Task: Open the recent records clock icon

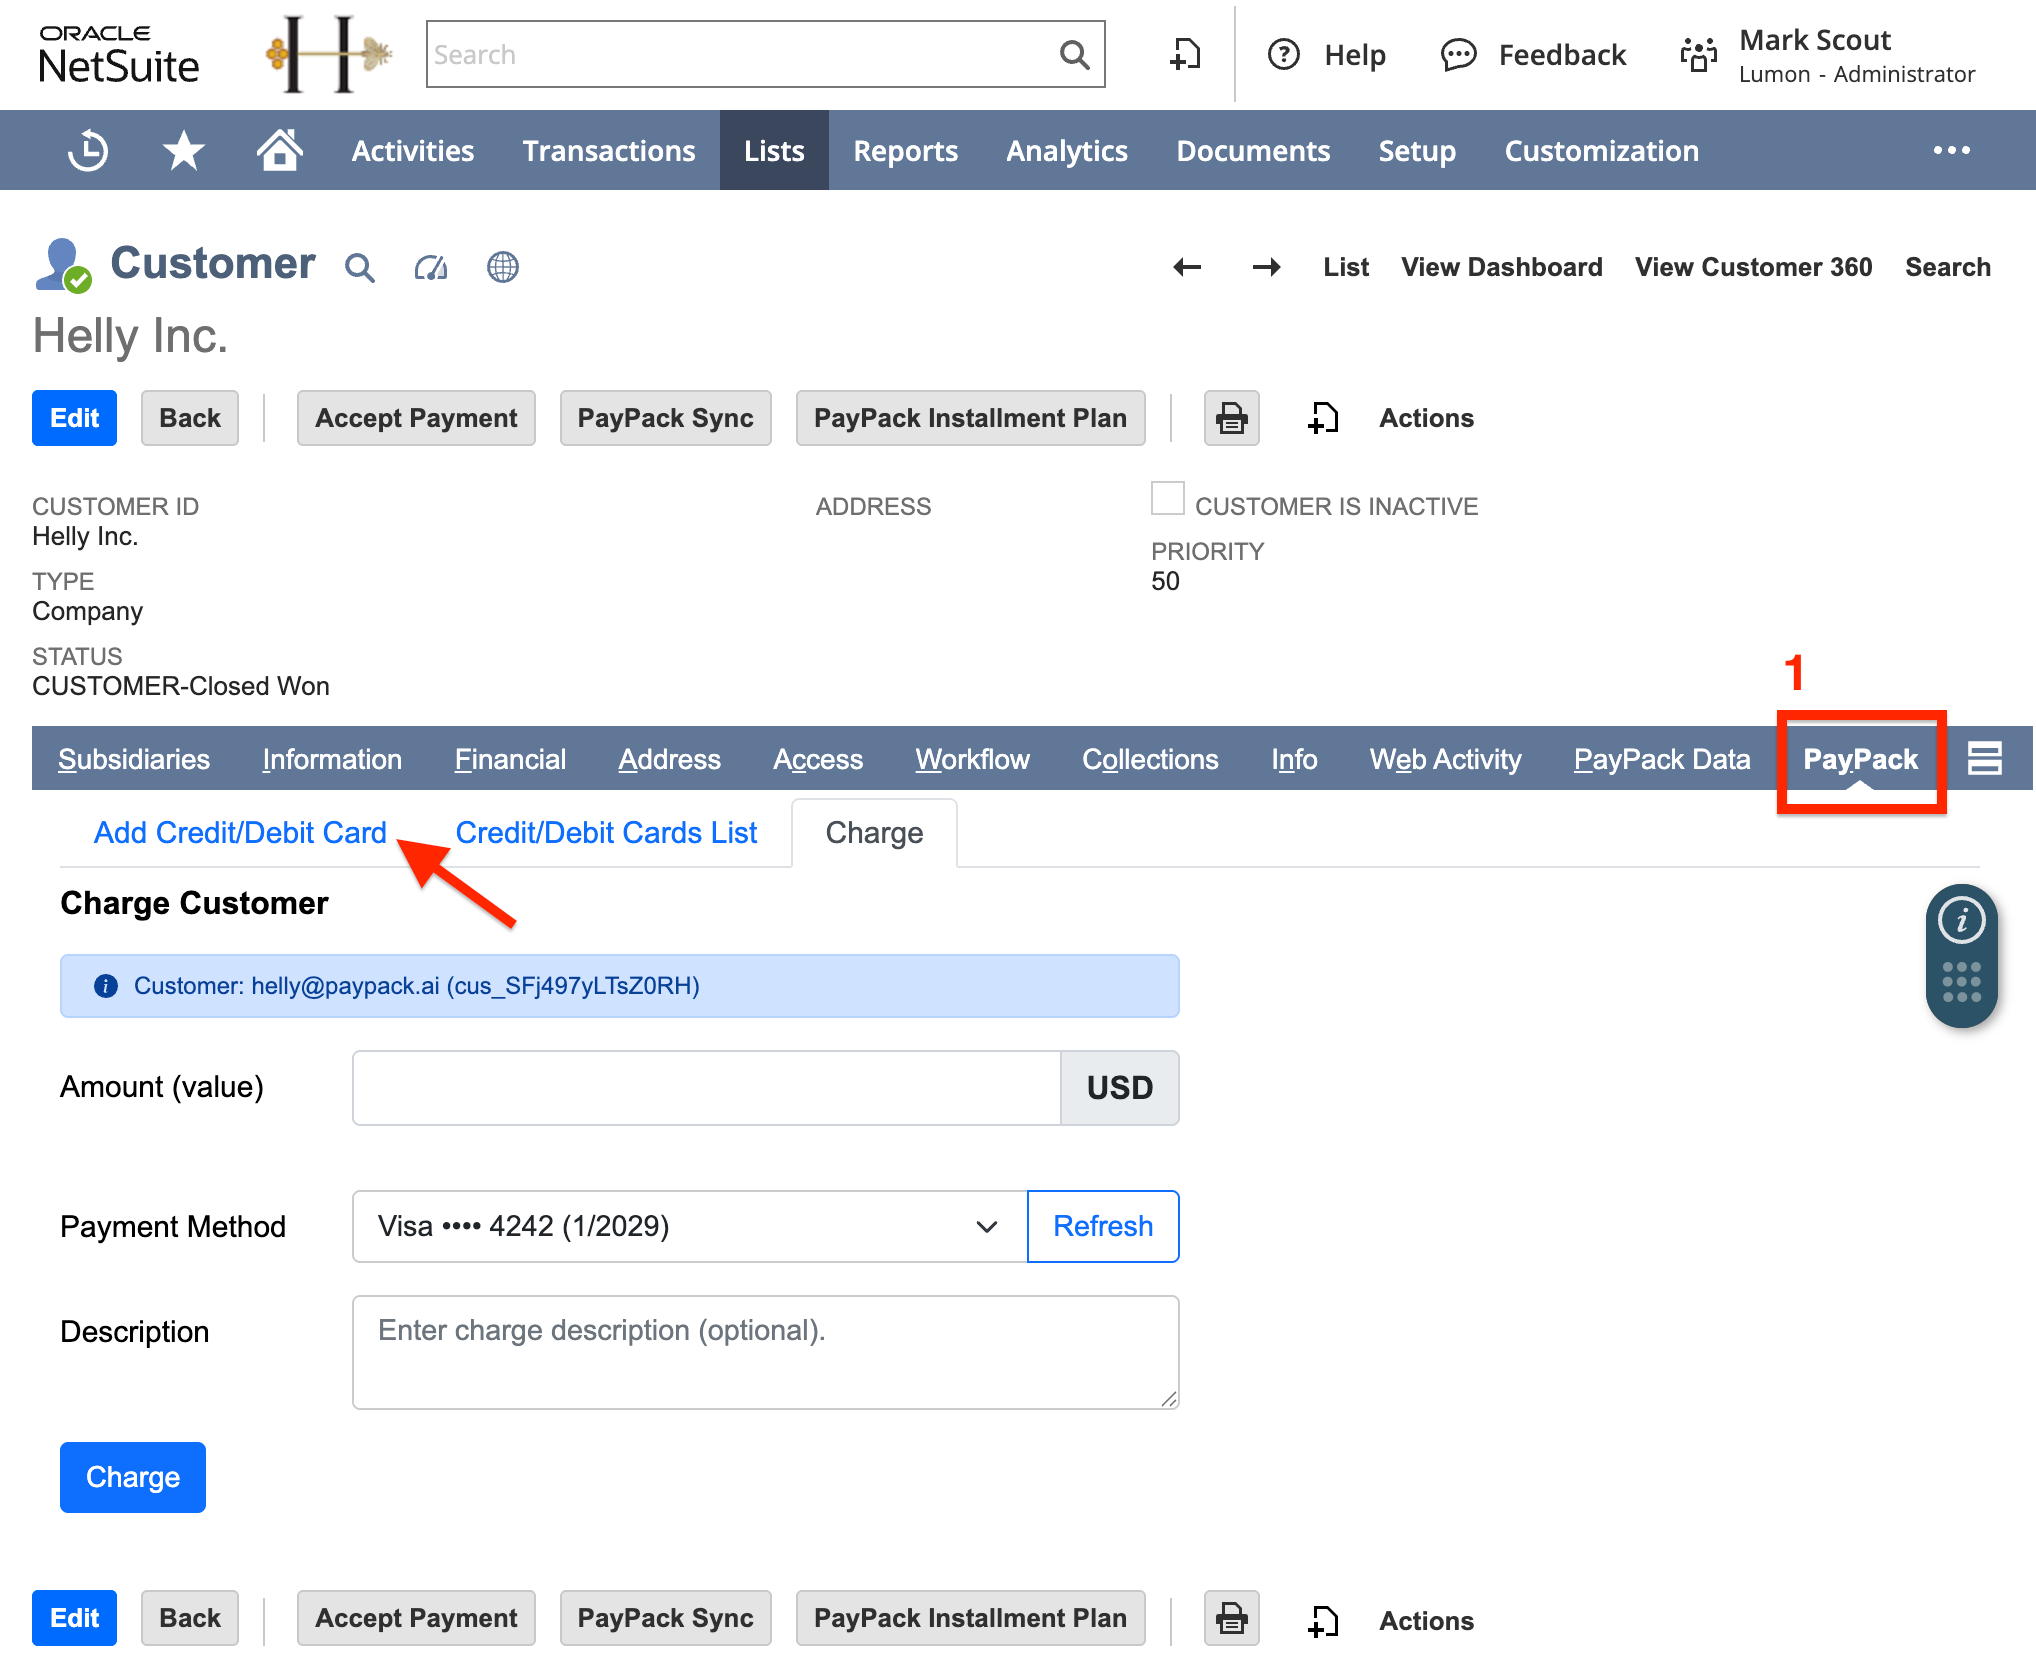Action: point(88,150)
